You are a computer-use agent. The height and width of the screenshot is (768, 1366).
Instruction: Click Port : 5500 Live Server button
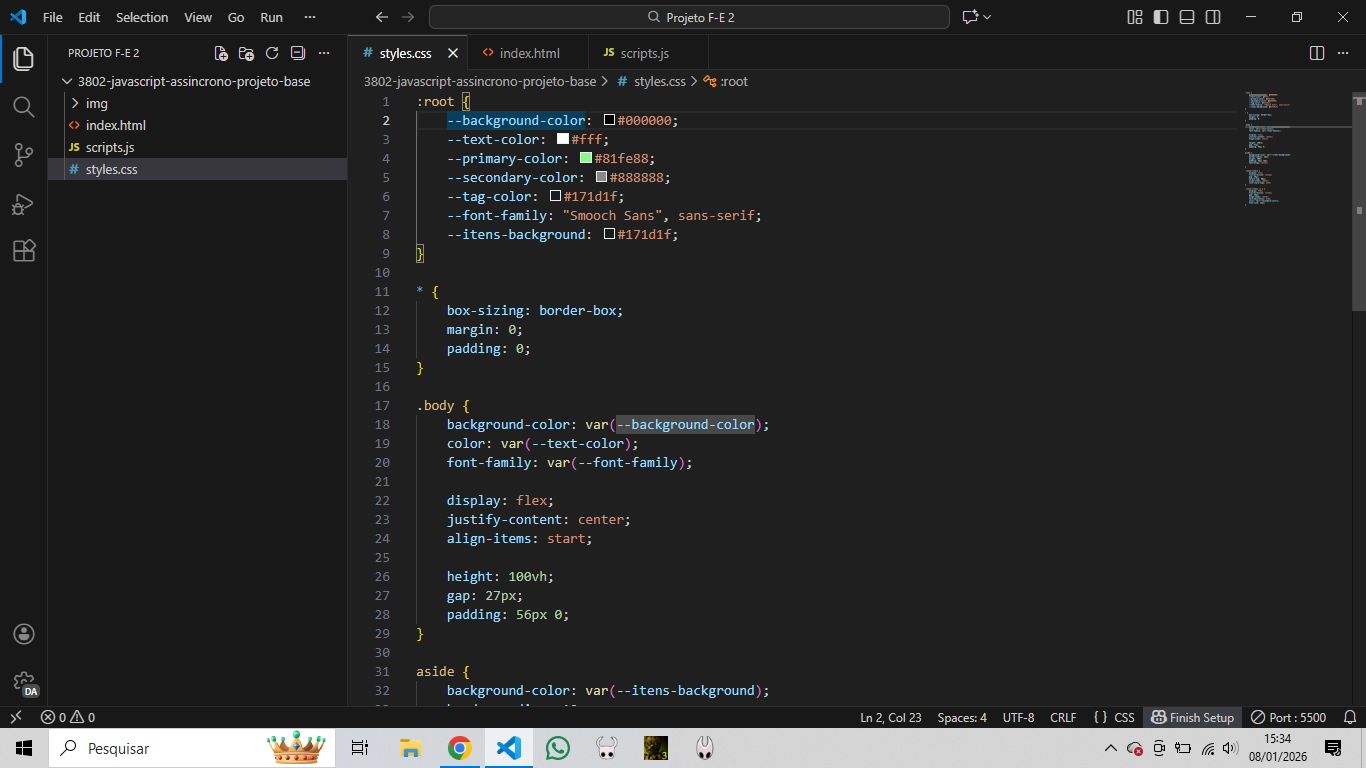[1289, 717]
